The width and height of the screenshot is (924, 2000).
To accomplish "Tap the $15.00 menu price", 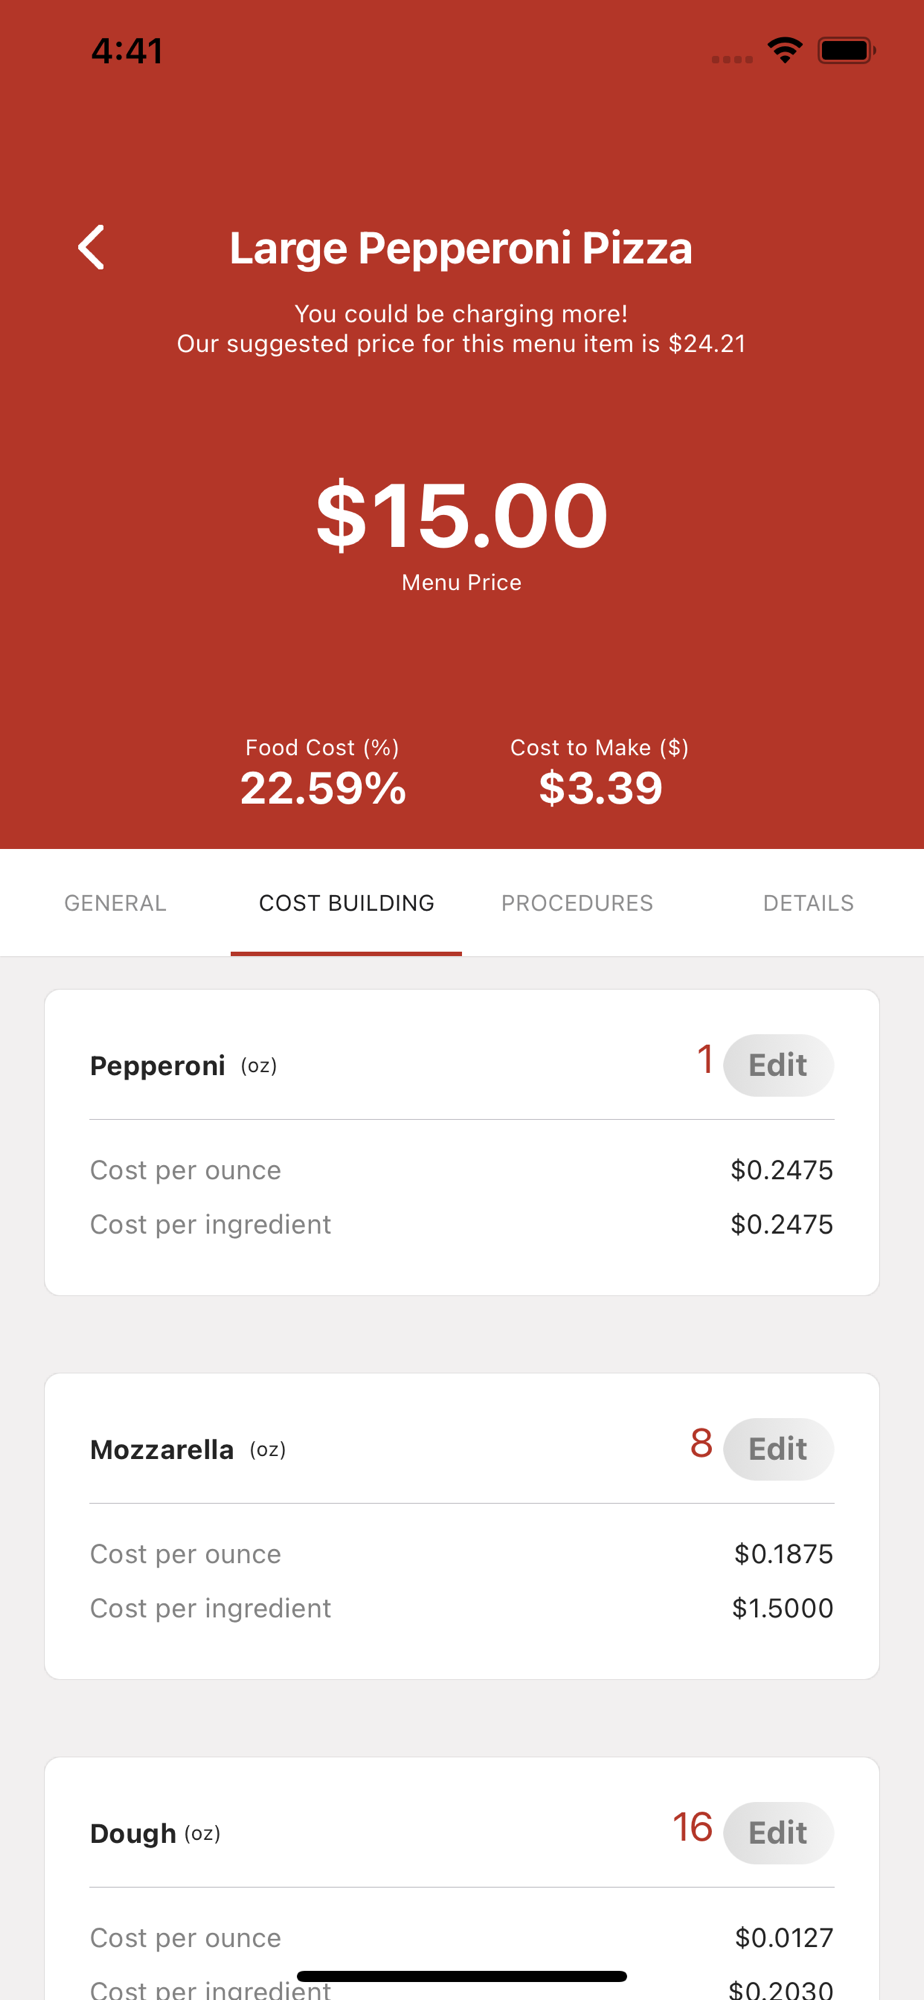I will coord(461,515).
